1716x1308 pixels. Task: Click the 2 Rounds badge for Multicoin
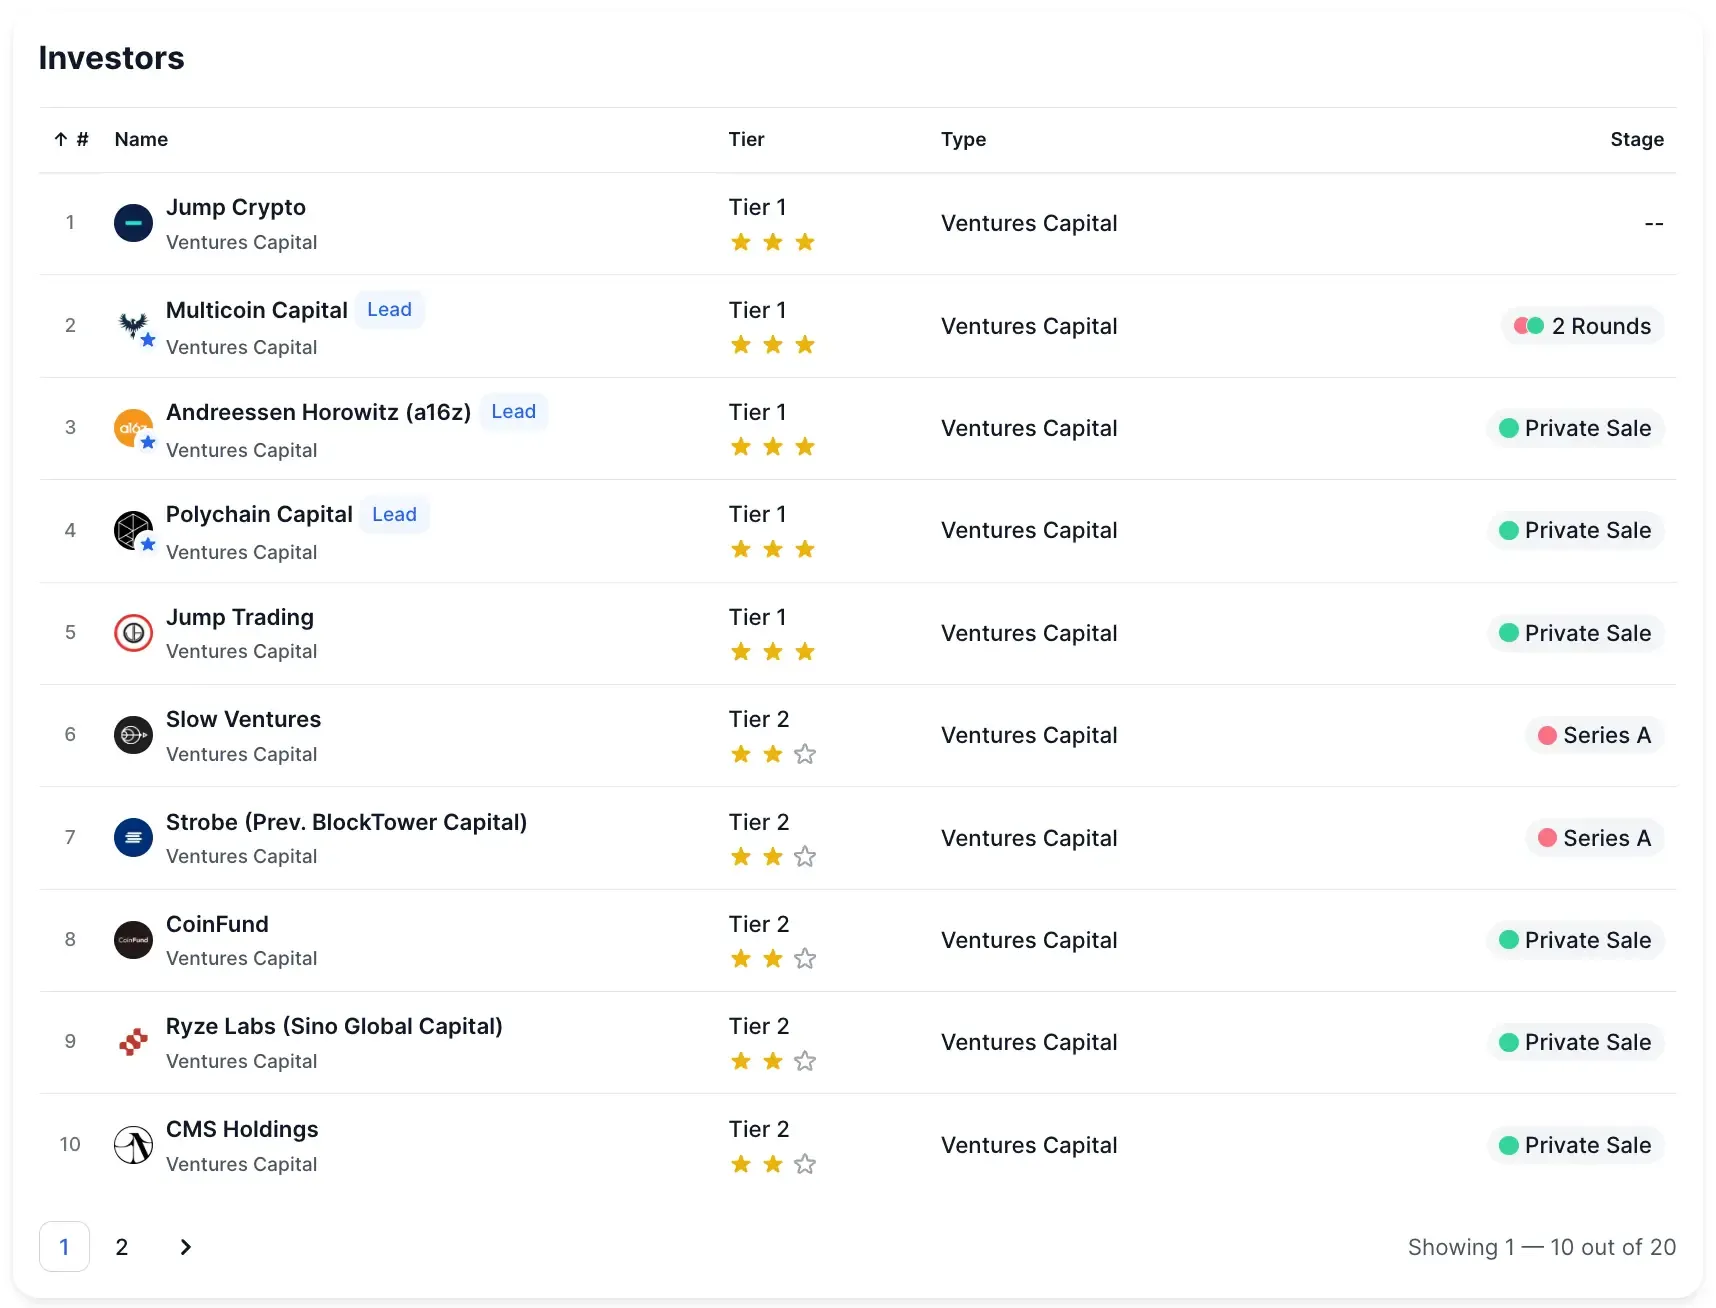(1583, 326)
